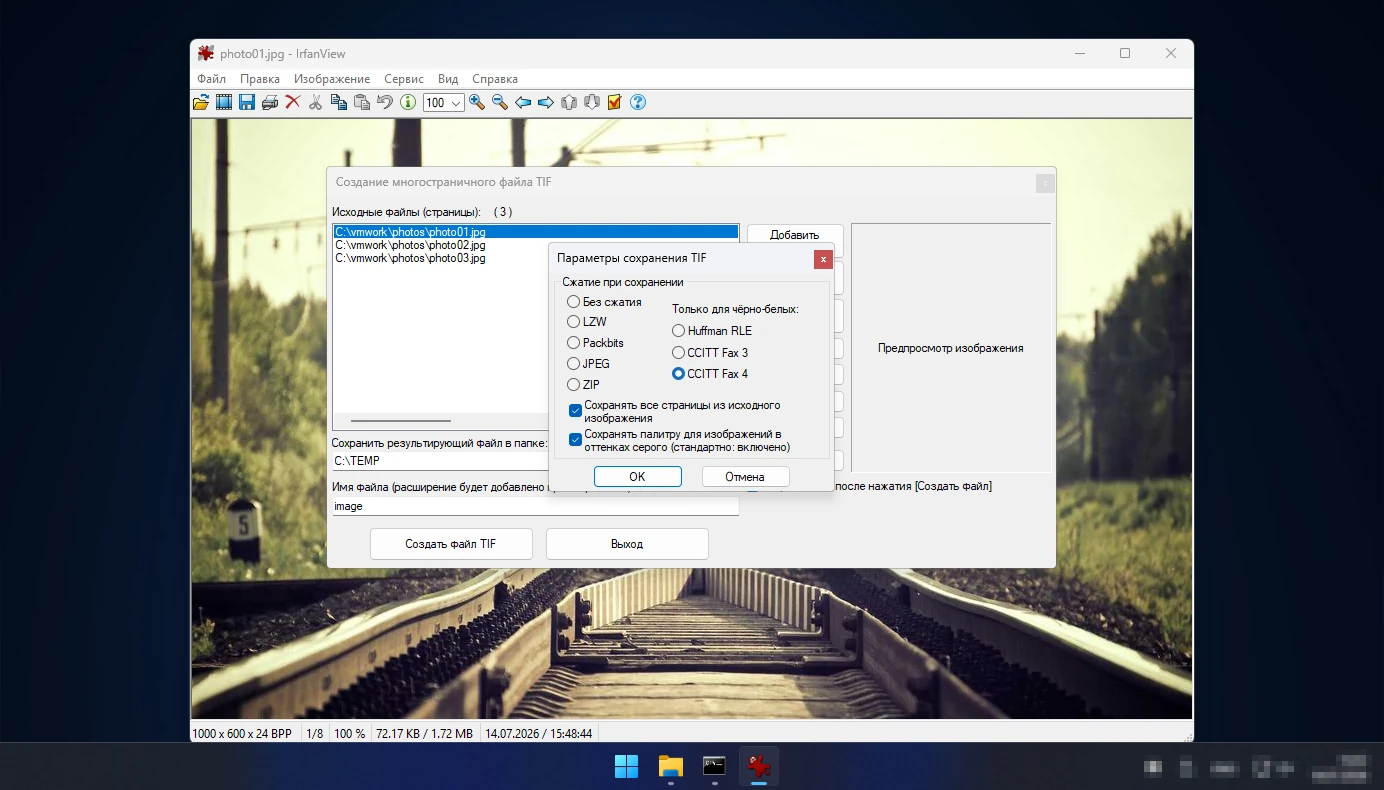Viewport: 1384px width, 790px height.
Task: Click the Save floppy disk icon
Action: pos(247,102)
